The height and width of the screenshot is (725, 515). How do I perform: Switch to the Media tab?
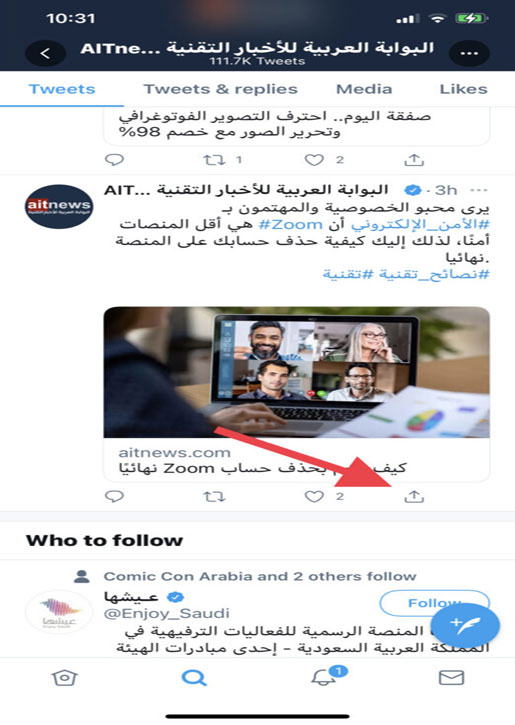[364, 89]
